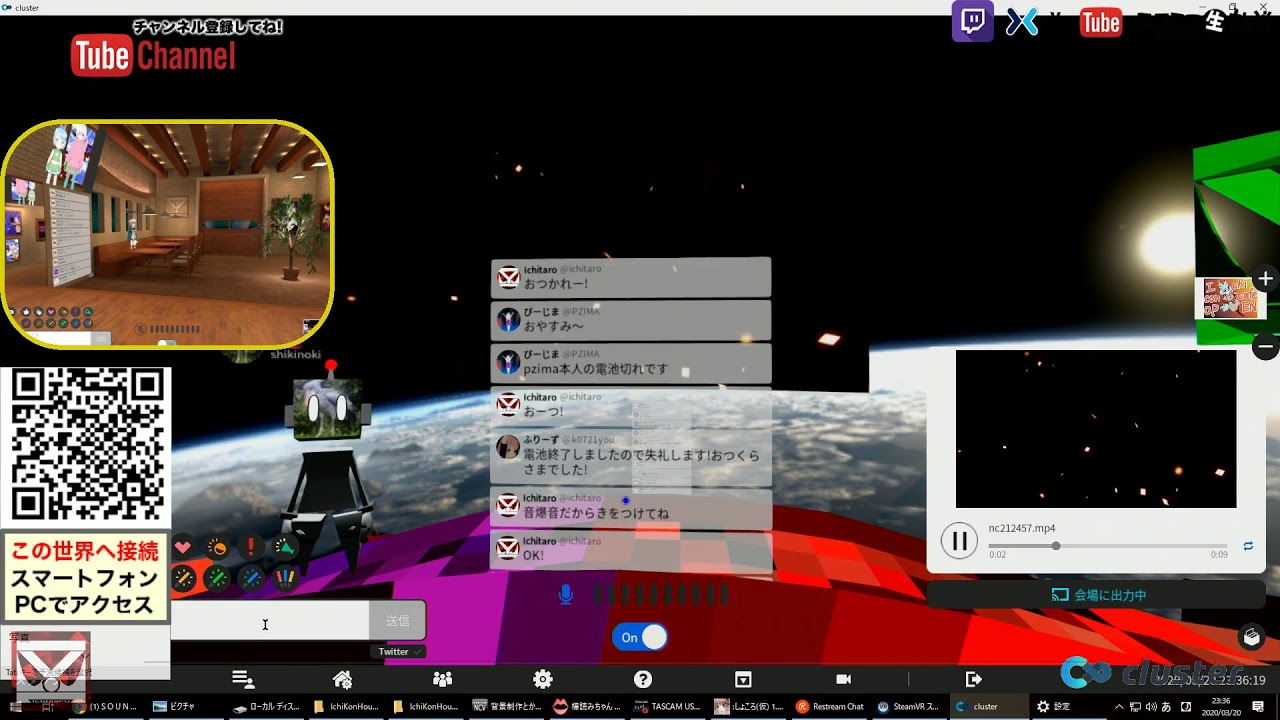Click the plus icon on right edge
This screenshot has width=1280, height=720.
(x=1265, y=279)
